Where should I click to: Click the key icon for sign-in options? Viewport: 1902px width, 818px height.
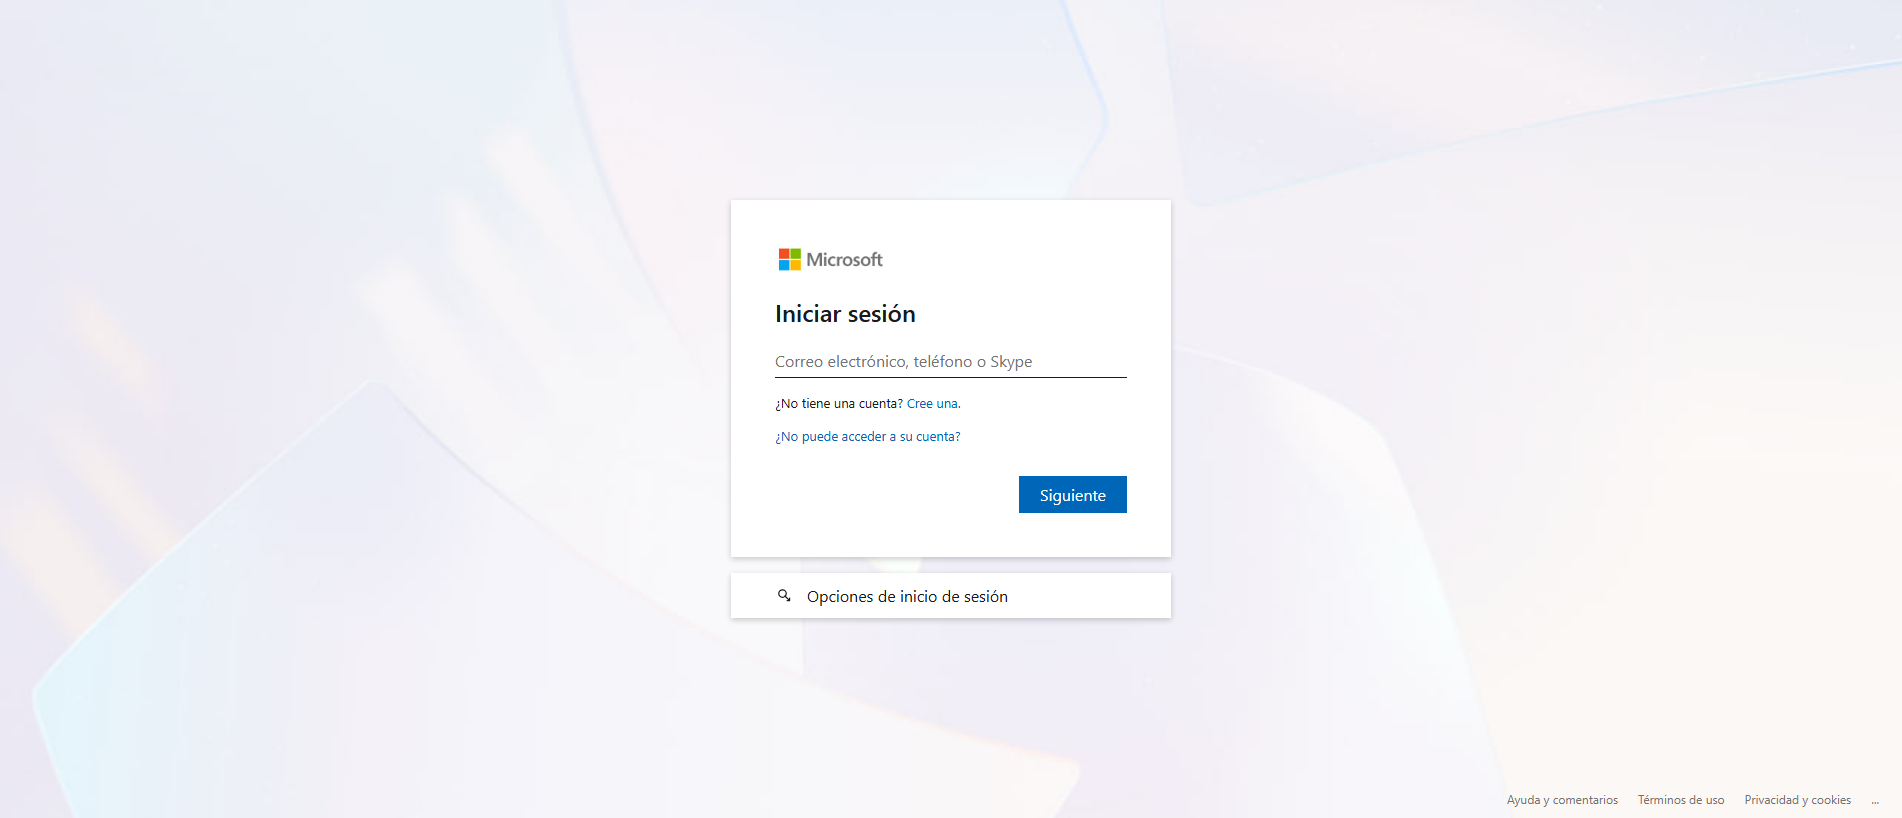[784, 596]
